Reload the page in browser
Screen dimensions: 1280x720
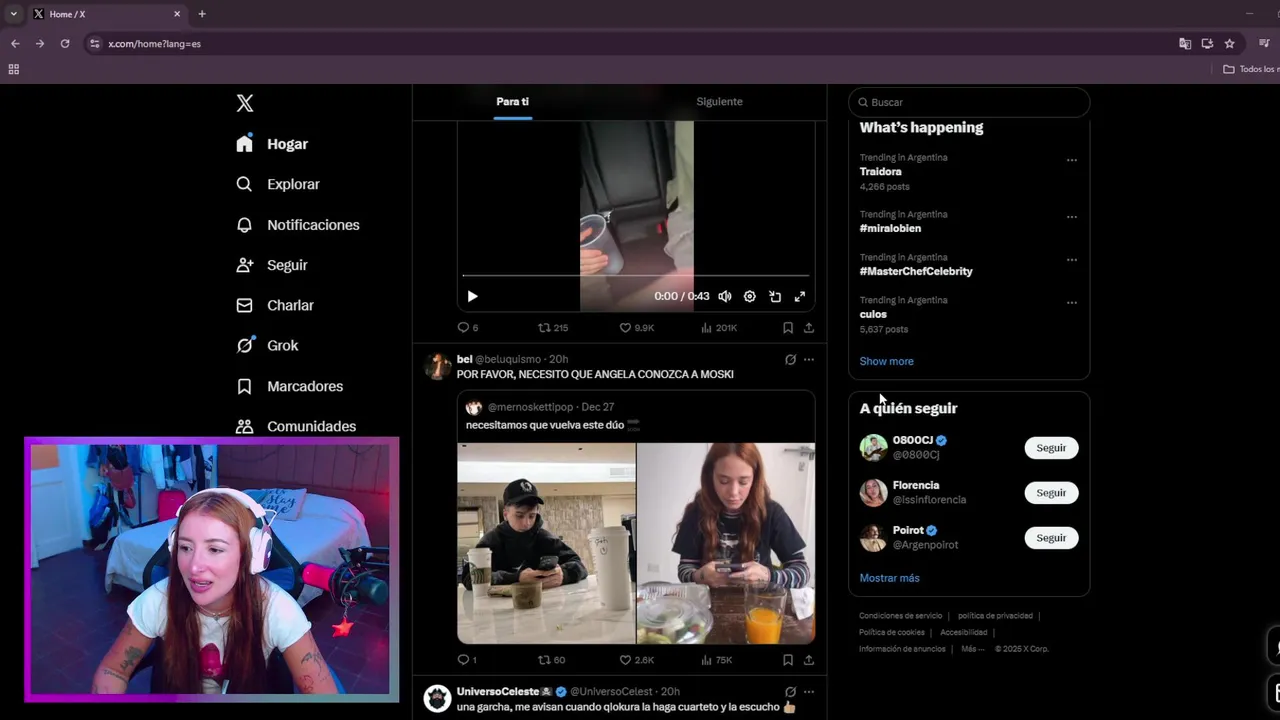(x=65, y=44)
